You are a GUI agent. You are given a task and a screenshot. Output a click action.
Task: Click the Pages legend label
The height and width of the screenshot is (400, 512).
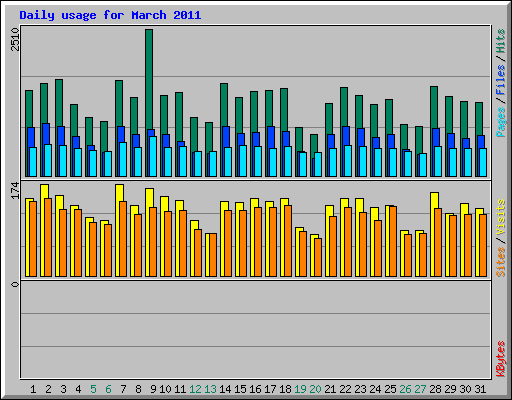(x=501, y=122)
